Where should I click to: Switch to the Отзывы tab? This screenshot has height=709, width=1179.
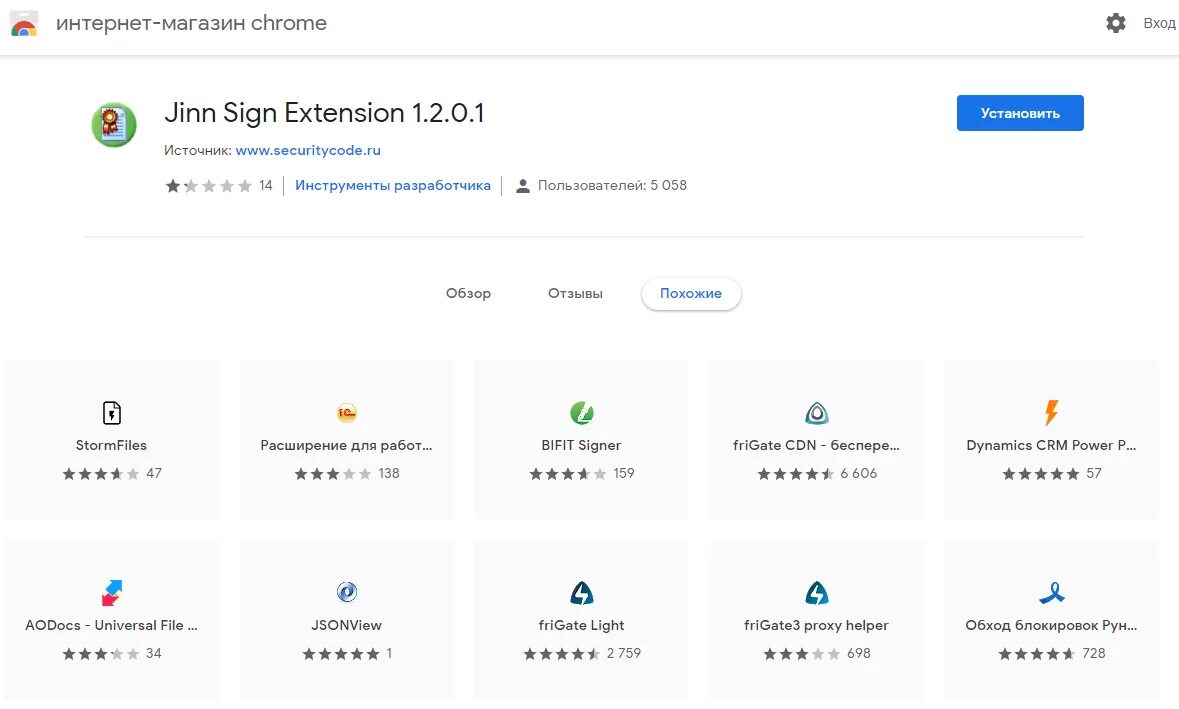point(575,293)
